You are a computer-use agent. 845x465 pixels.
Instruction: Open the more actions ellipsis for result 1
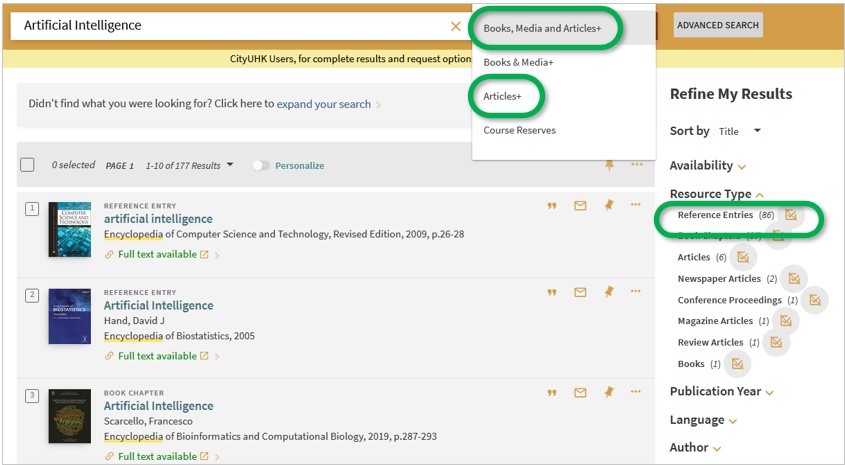(635, 205)
